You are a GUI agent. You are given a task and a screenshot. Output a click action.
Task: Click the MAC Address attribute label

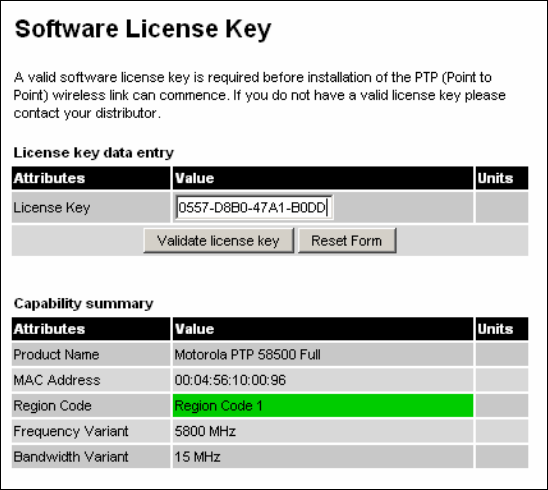click(57, 380)
